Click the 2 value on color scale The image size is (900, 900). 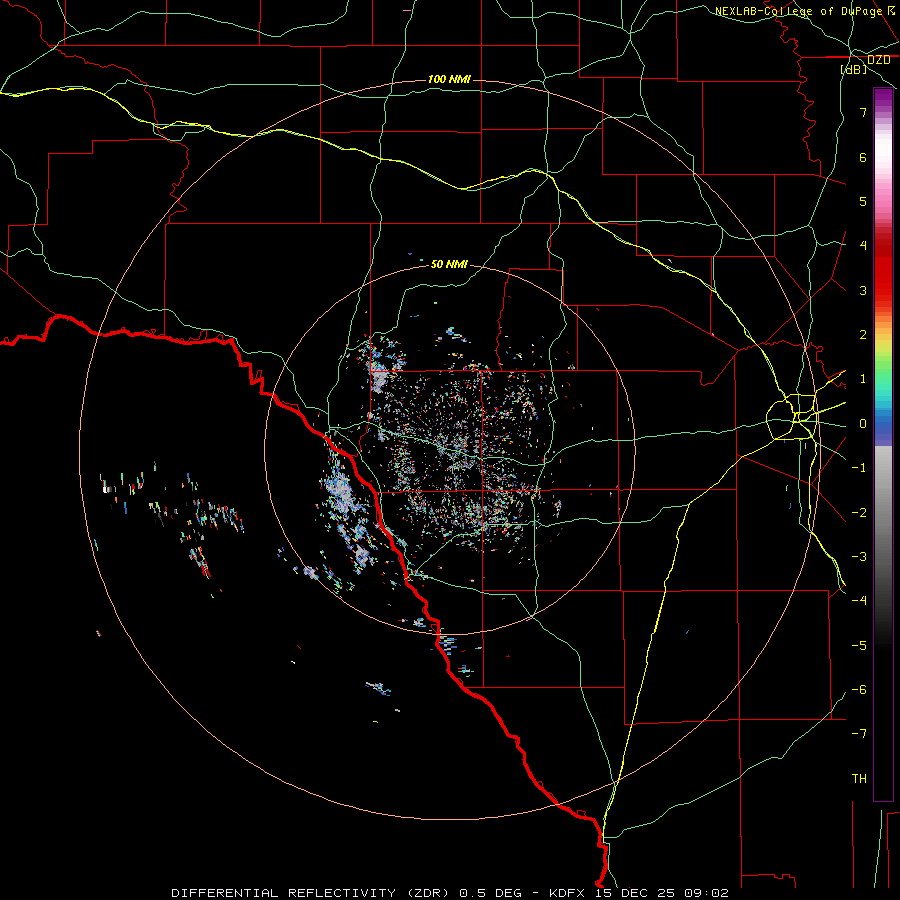863,335
